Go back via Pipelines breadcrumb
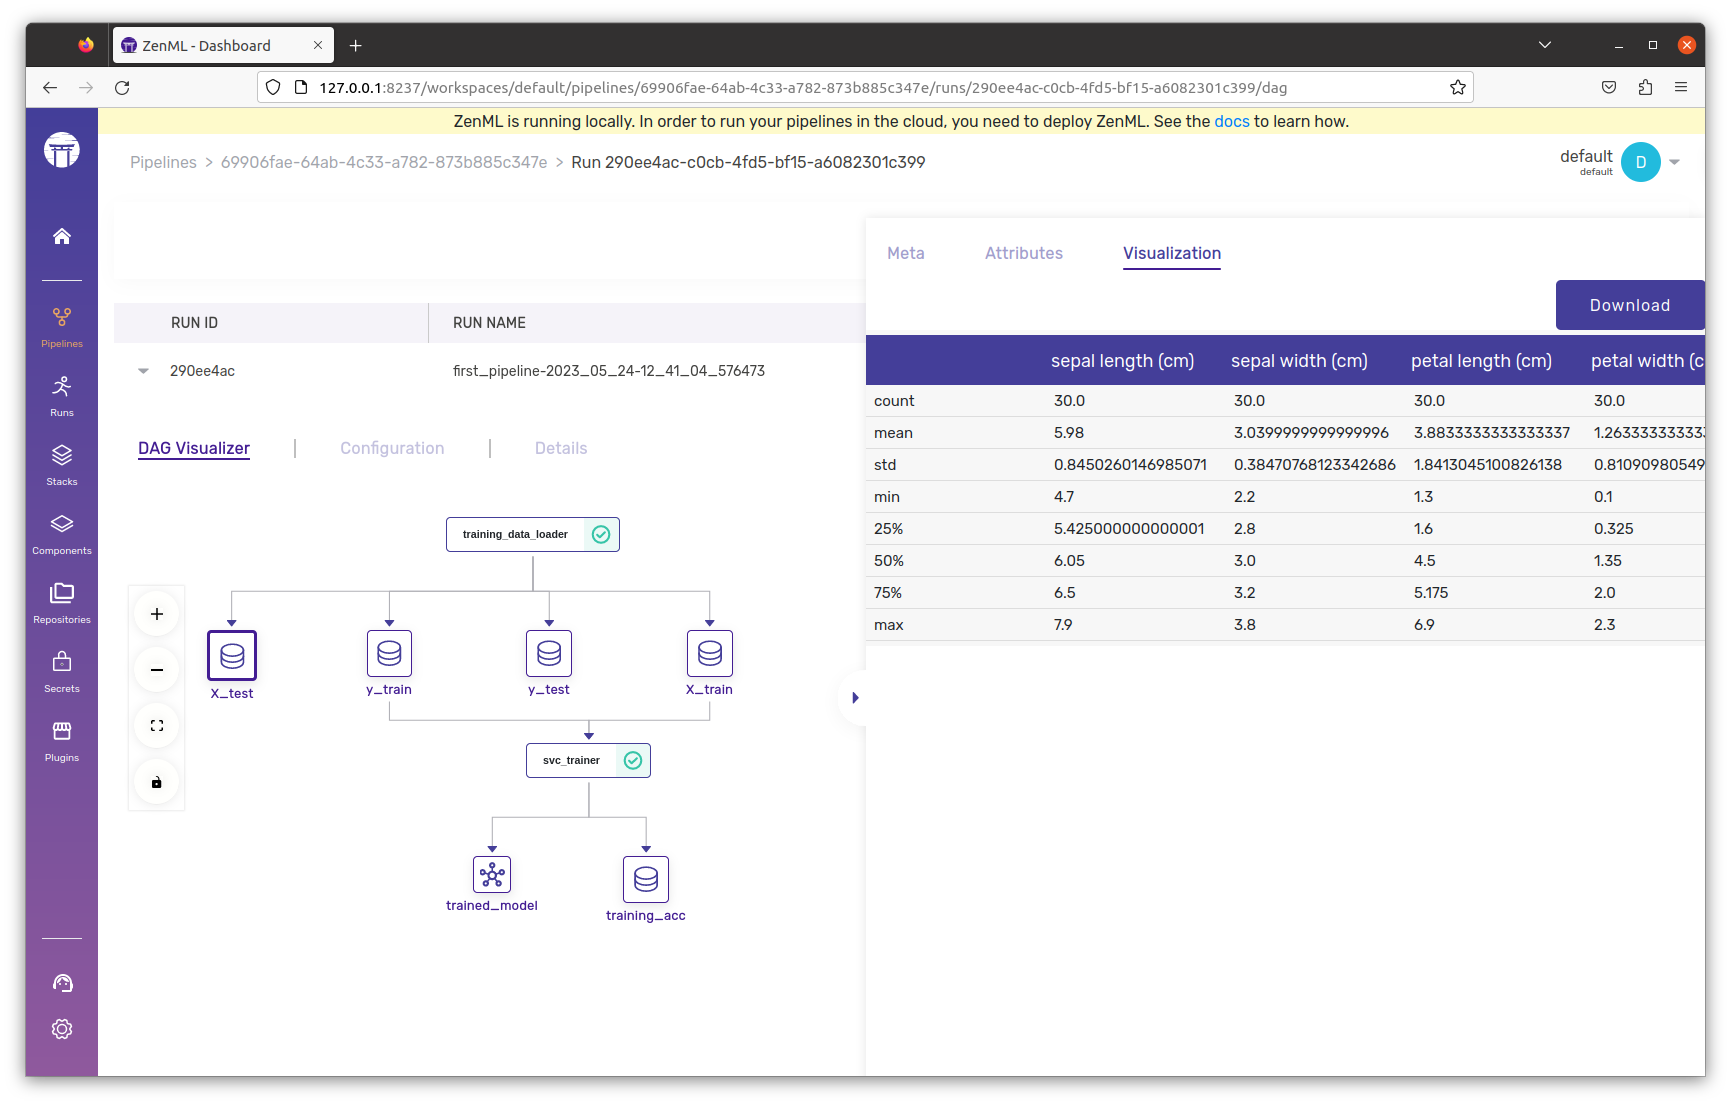Viewport: 1731px width, 1105px height. coord(163,162)
